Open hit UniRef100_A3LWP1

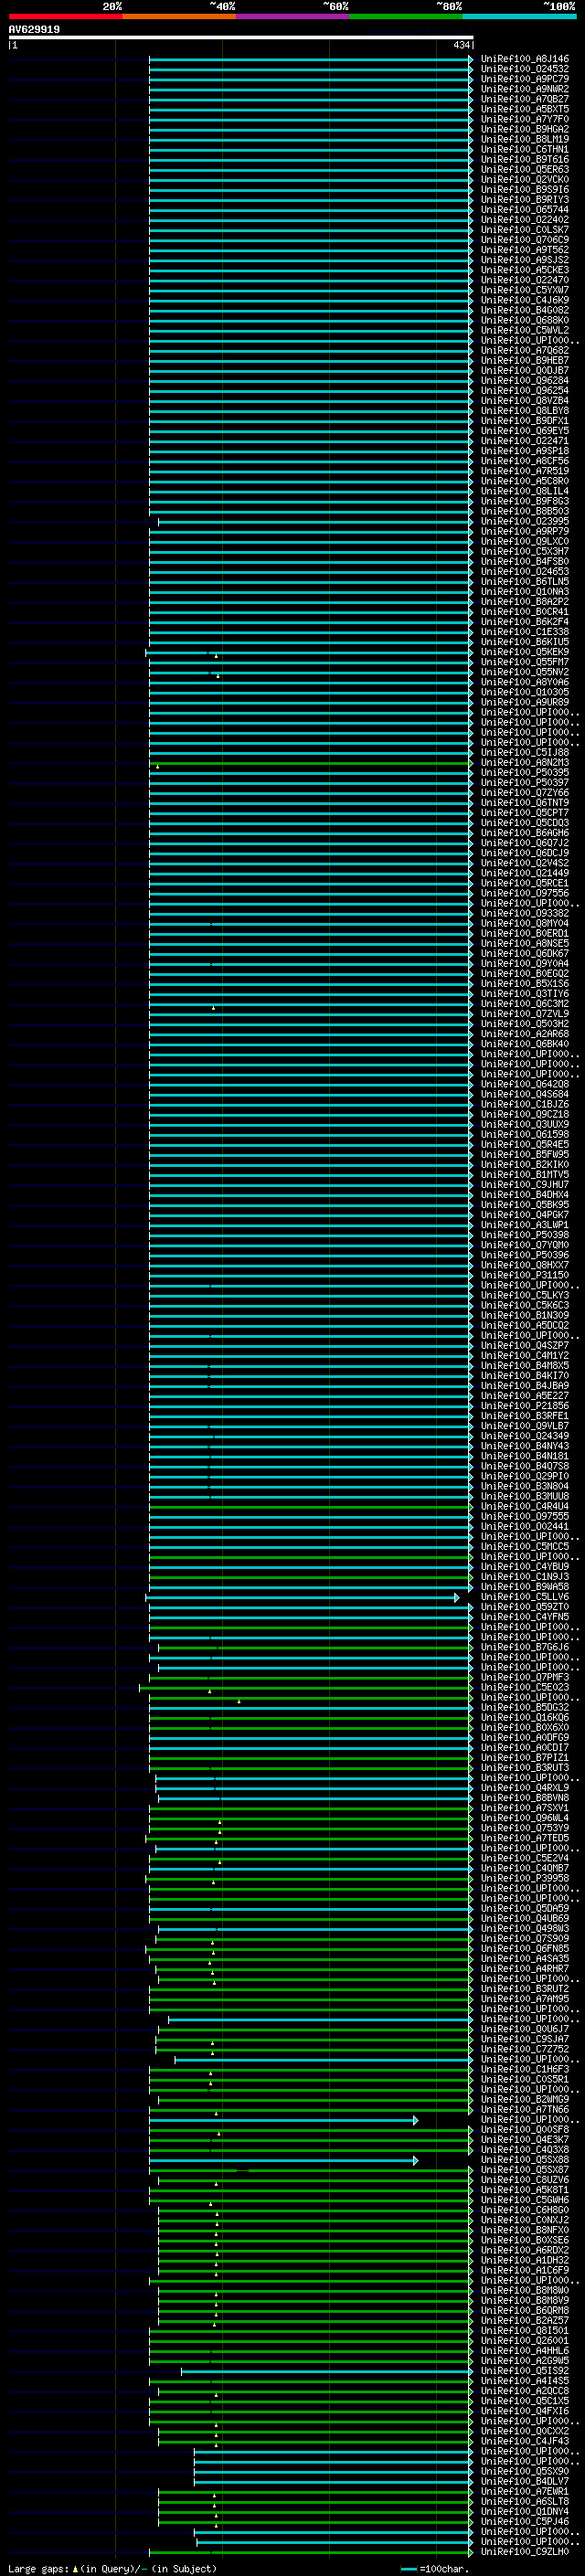[x=525, y=1225]
